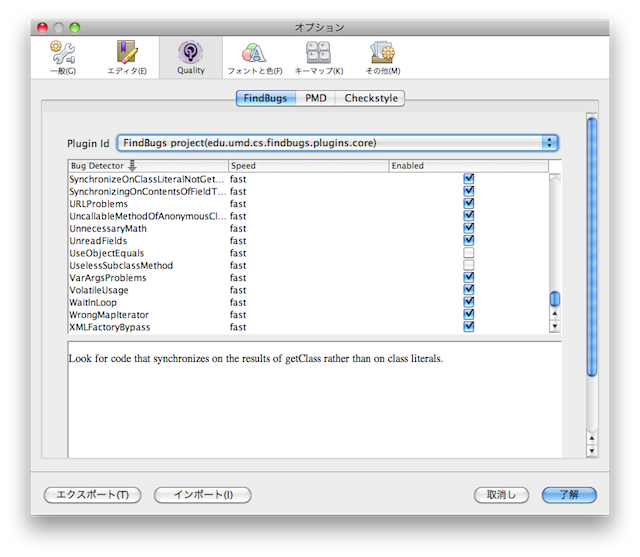Switch to the PMD tab
The image size is (640, 557).
coord(316,98)
